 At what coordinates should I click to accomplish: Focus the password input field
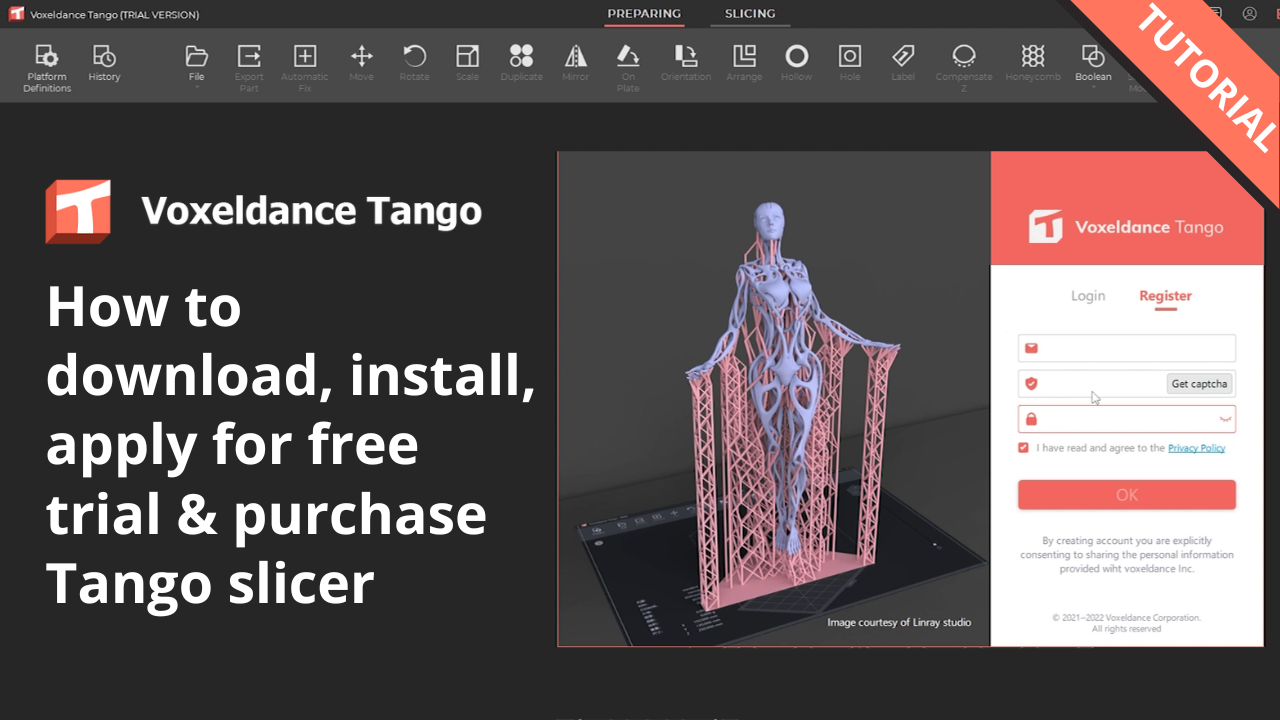1127,419
